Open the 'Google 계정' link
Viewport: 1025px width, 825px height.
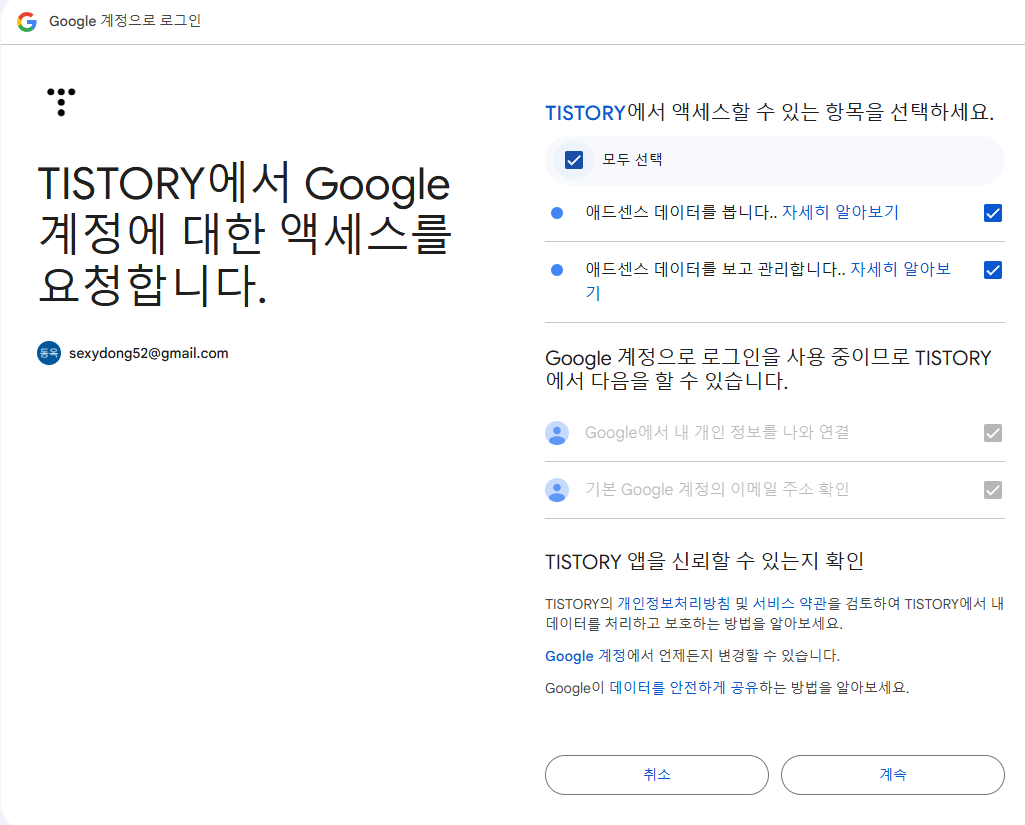click(x=586, y=656)
